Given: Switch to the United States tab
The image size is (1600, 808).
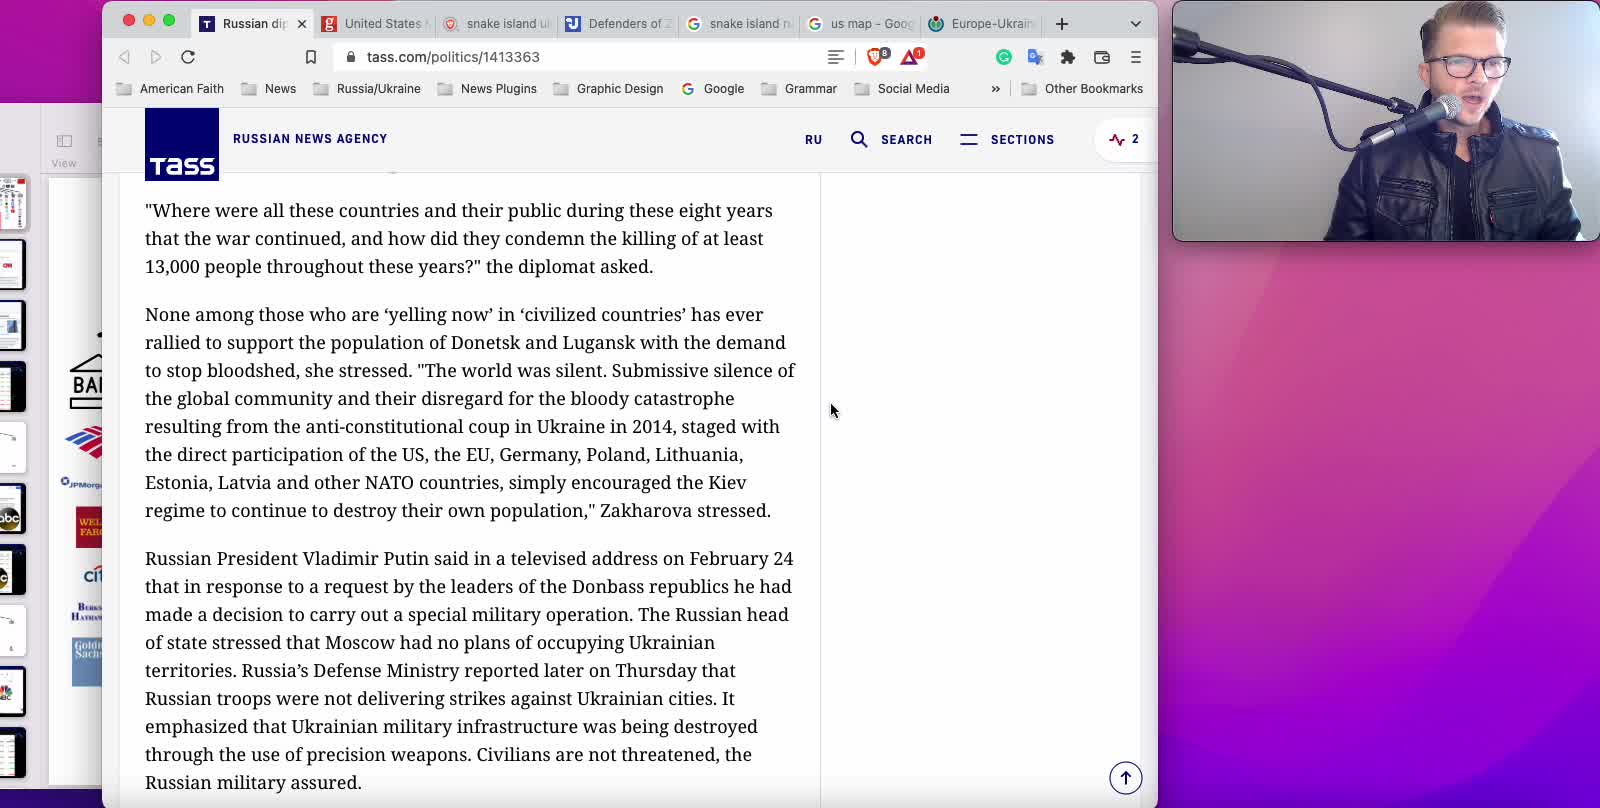Looking at the screenshot, I should pos(376,24).
